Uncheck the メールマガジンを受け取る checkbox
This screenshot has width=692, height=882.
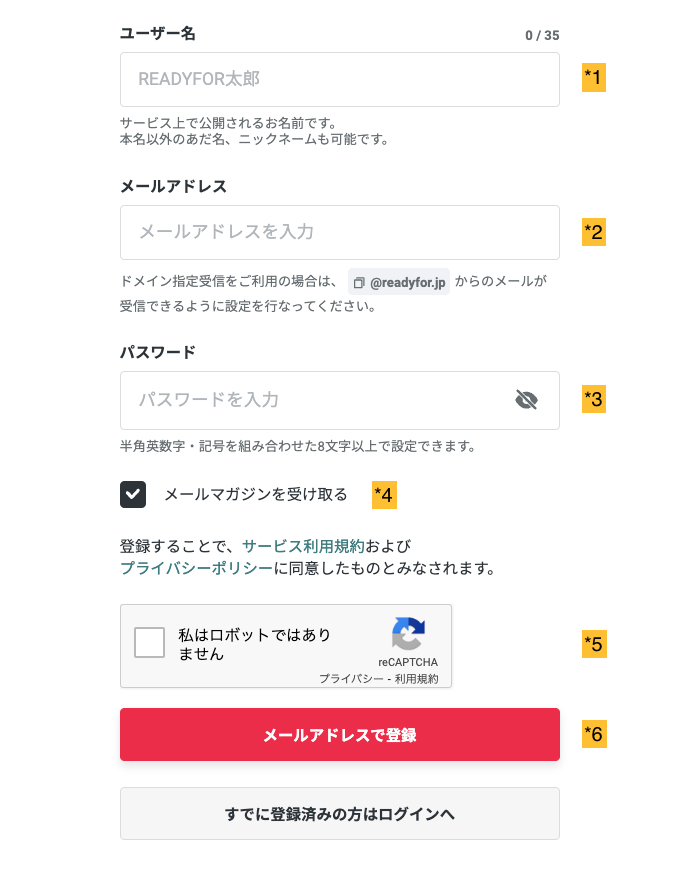133,494
